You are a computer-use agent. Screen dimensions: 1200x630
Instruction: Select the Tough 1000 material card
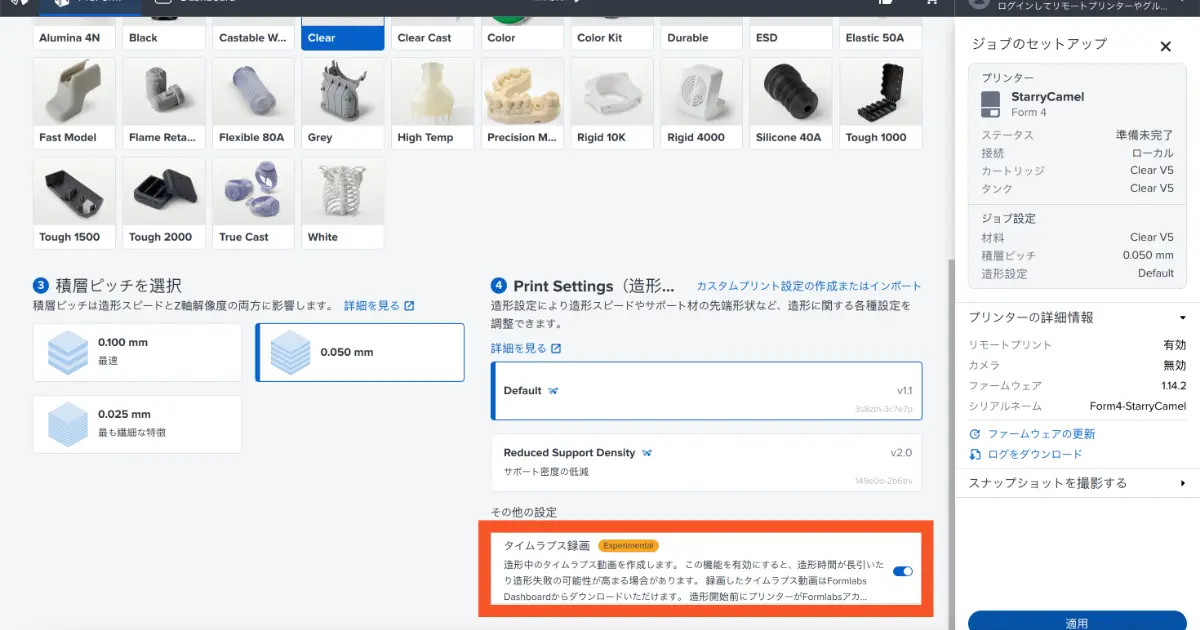coord(881,103)
